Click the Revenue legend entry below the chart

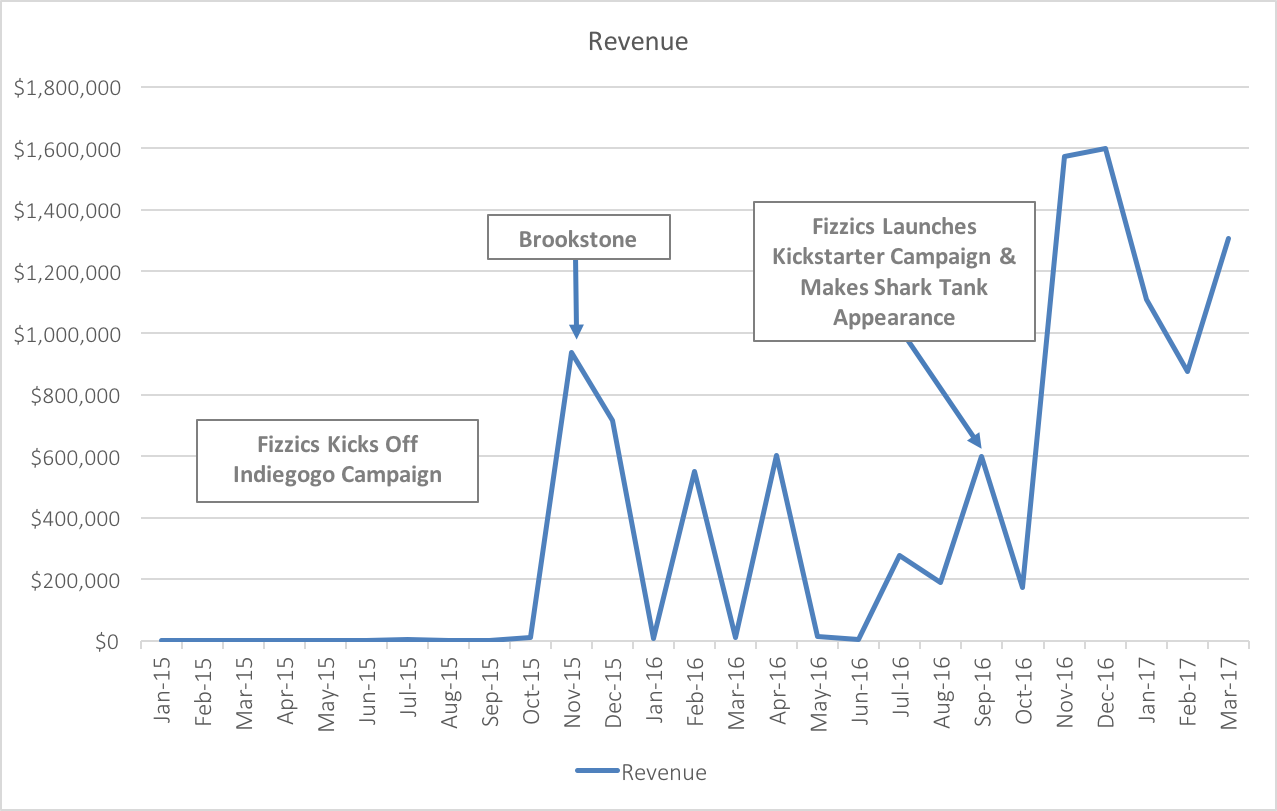(x=641, y=772)
